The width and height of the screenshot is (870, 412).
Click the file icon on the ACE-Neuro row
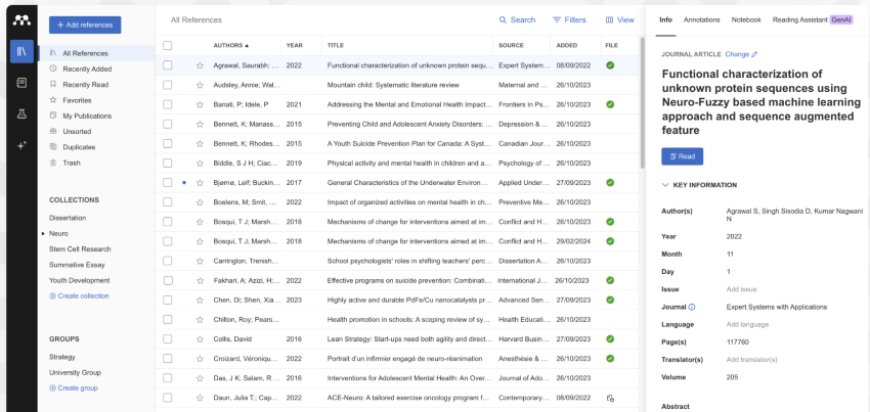click(x=610, y=398)
